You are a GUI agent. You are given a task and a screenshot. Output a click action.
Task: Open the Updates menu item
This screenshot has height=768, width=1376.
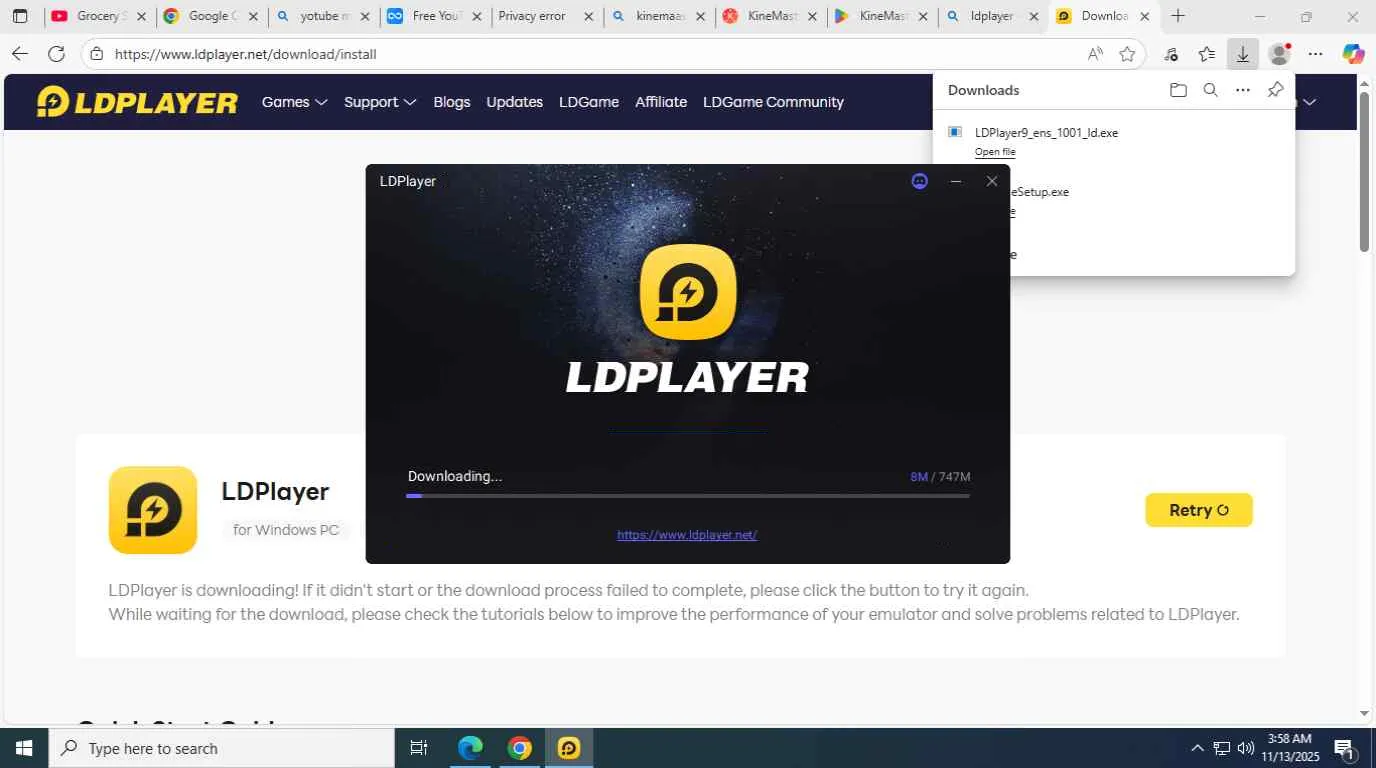click(515, 102)
